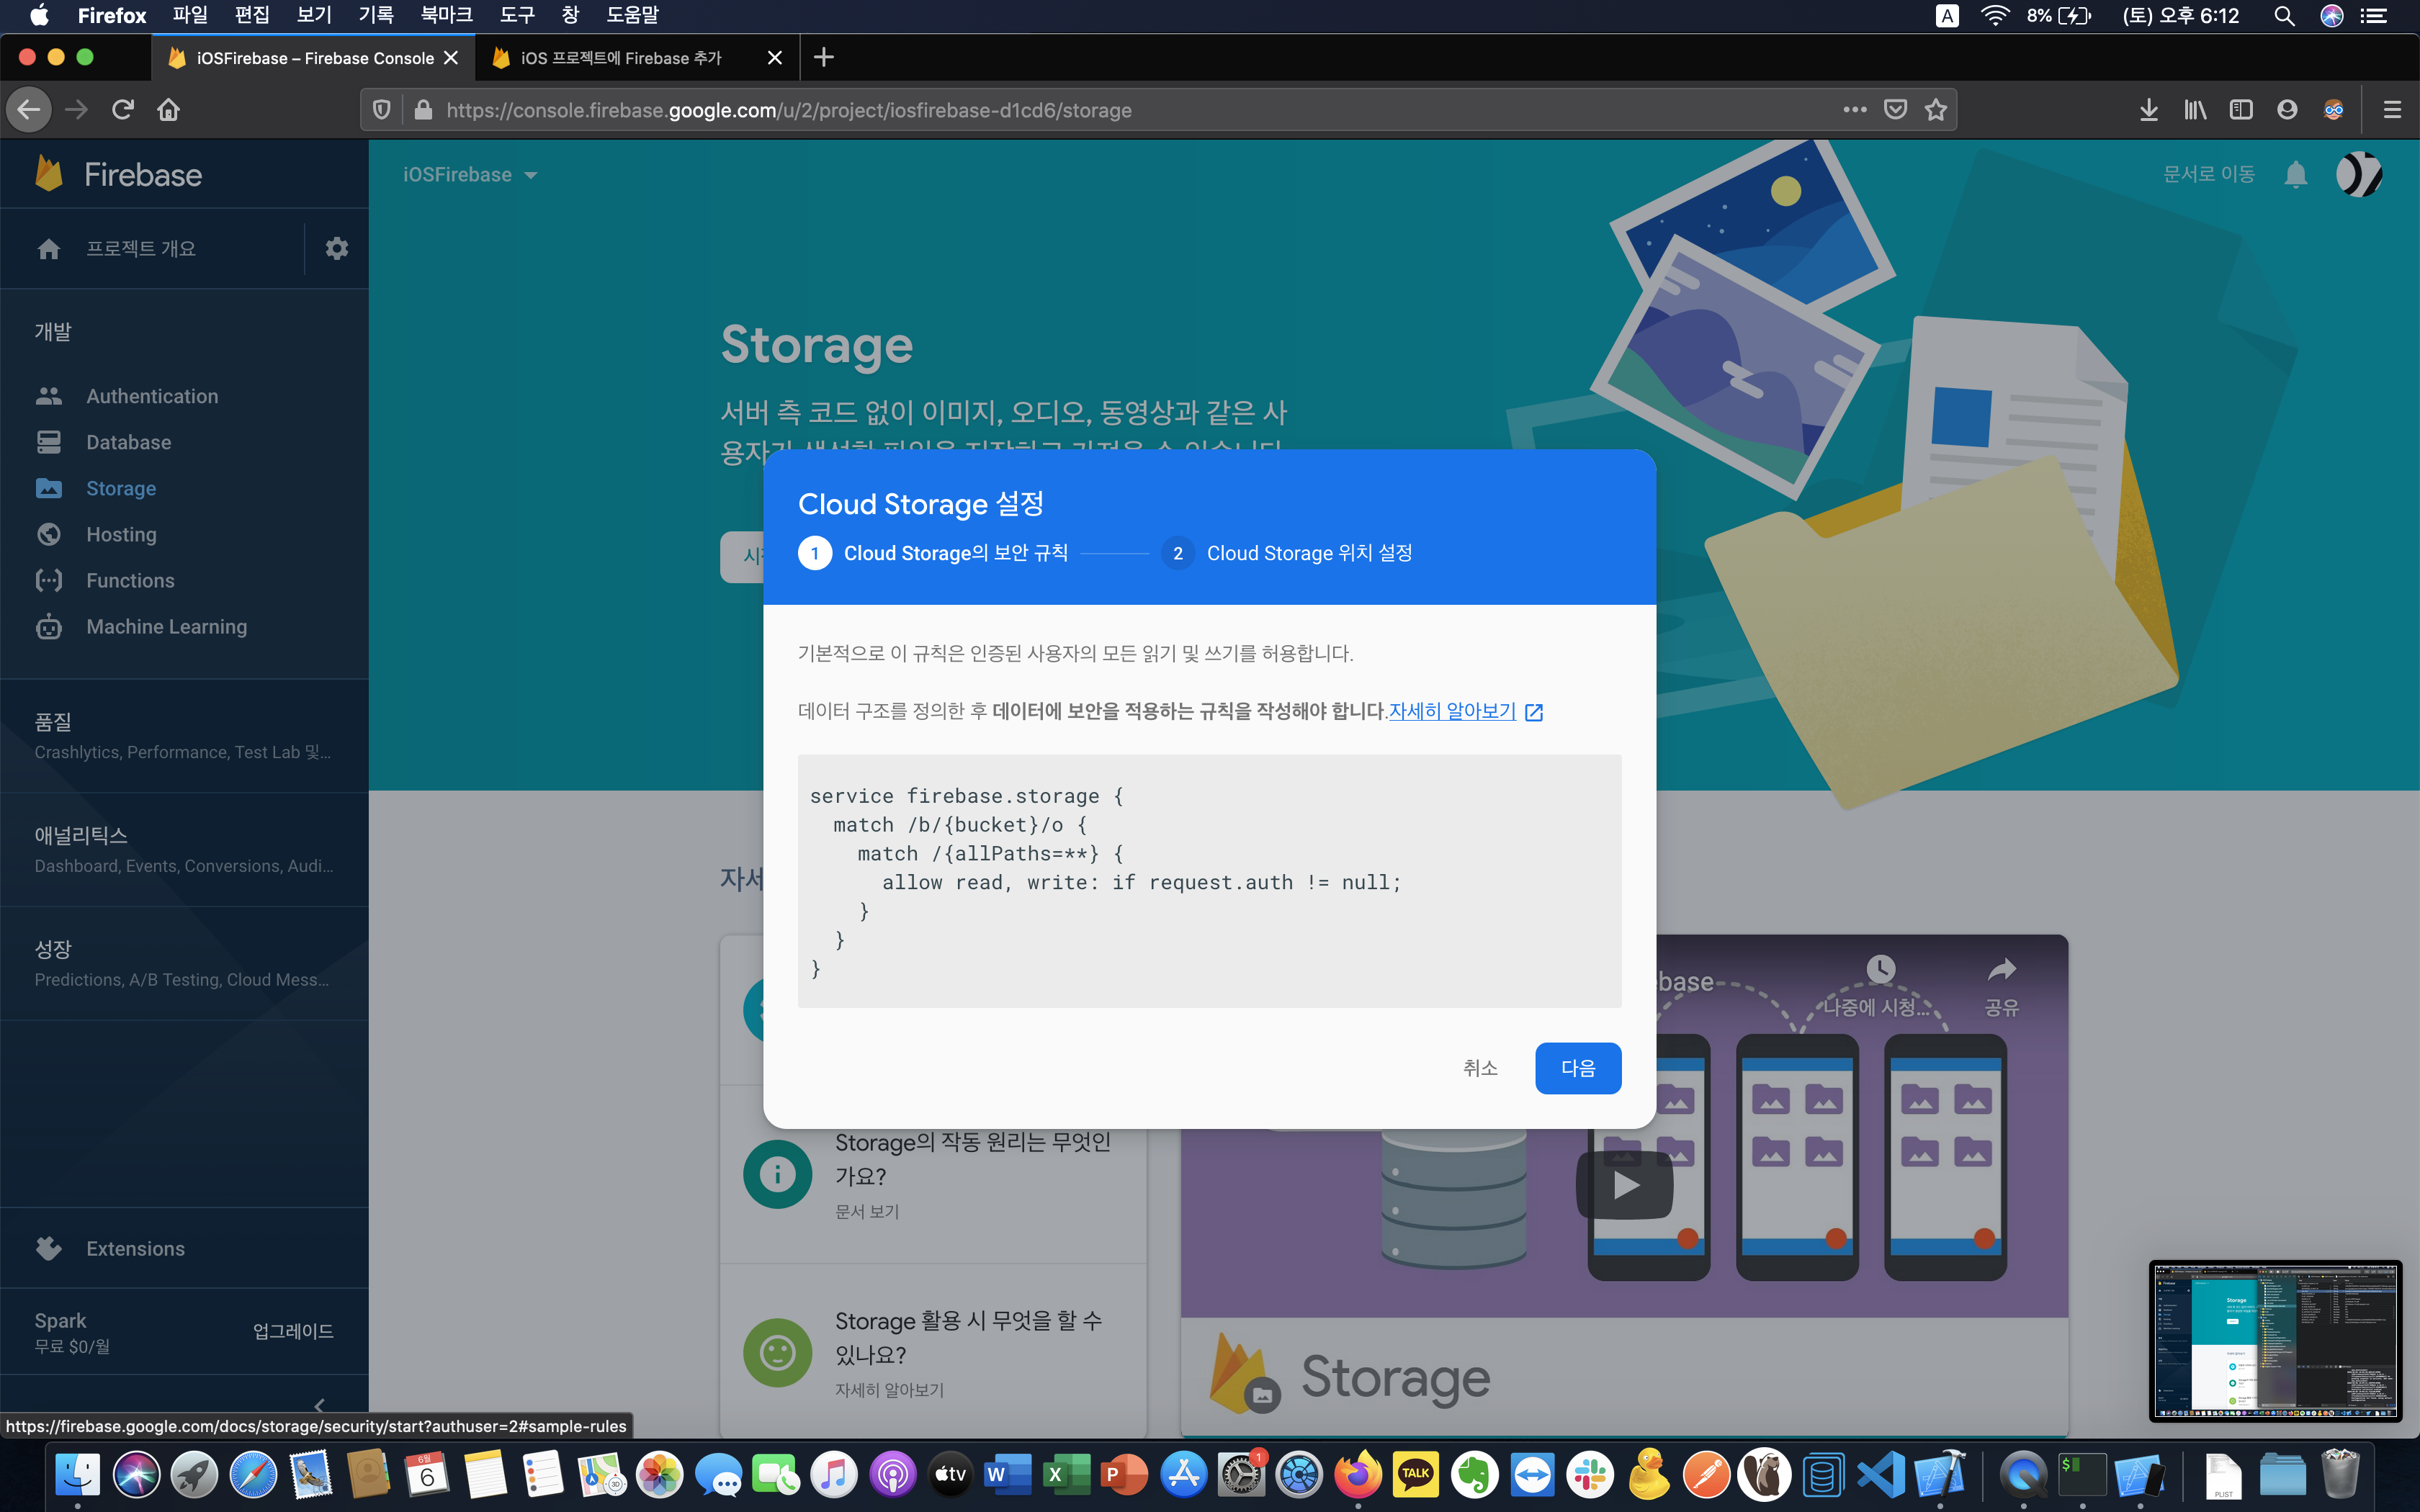Screen dimensions: 2420x1512
Task: Click the notifications bell icon
Action: (2295, 175)
